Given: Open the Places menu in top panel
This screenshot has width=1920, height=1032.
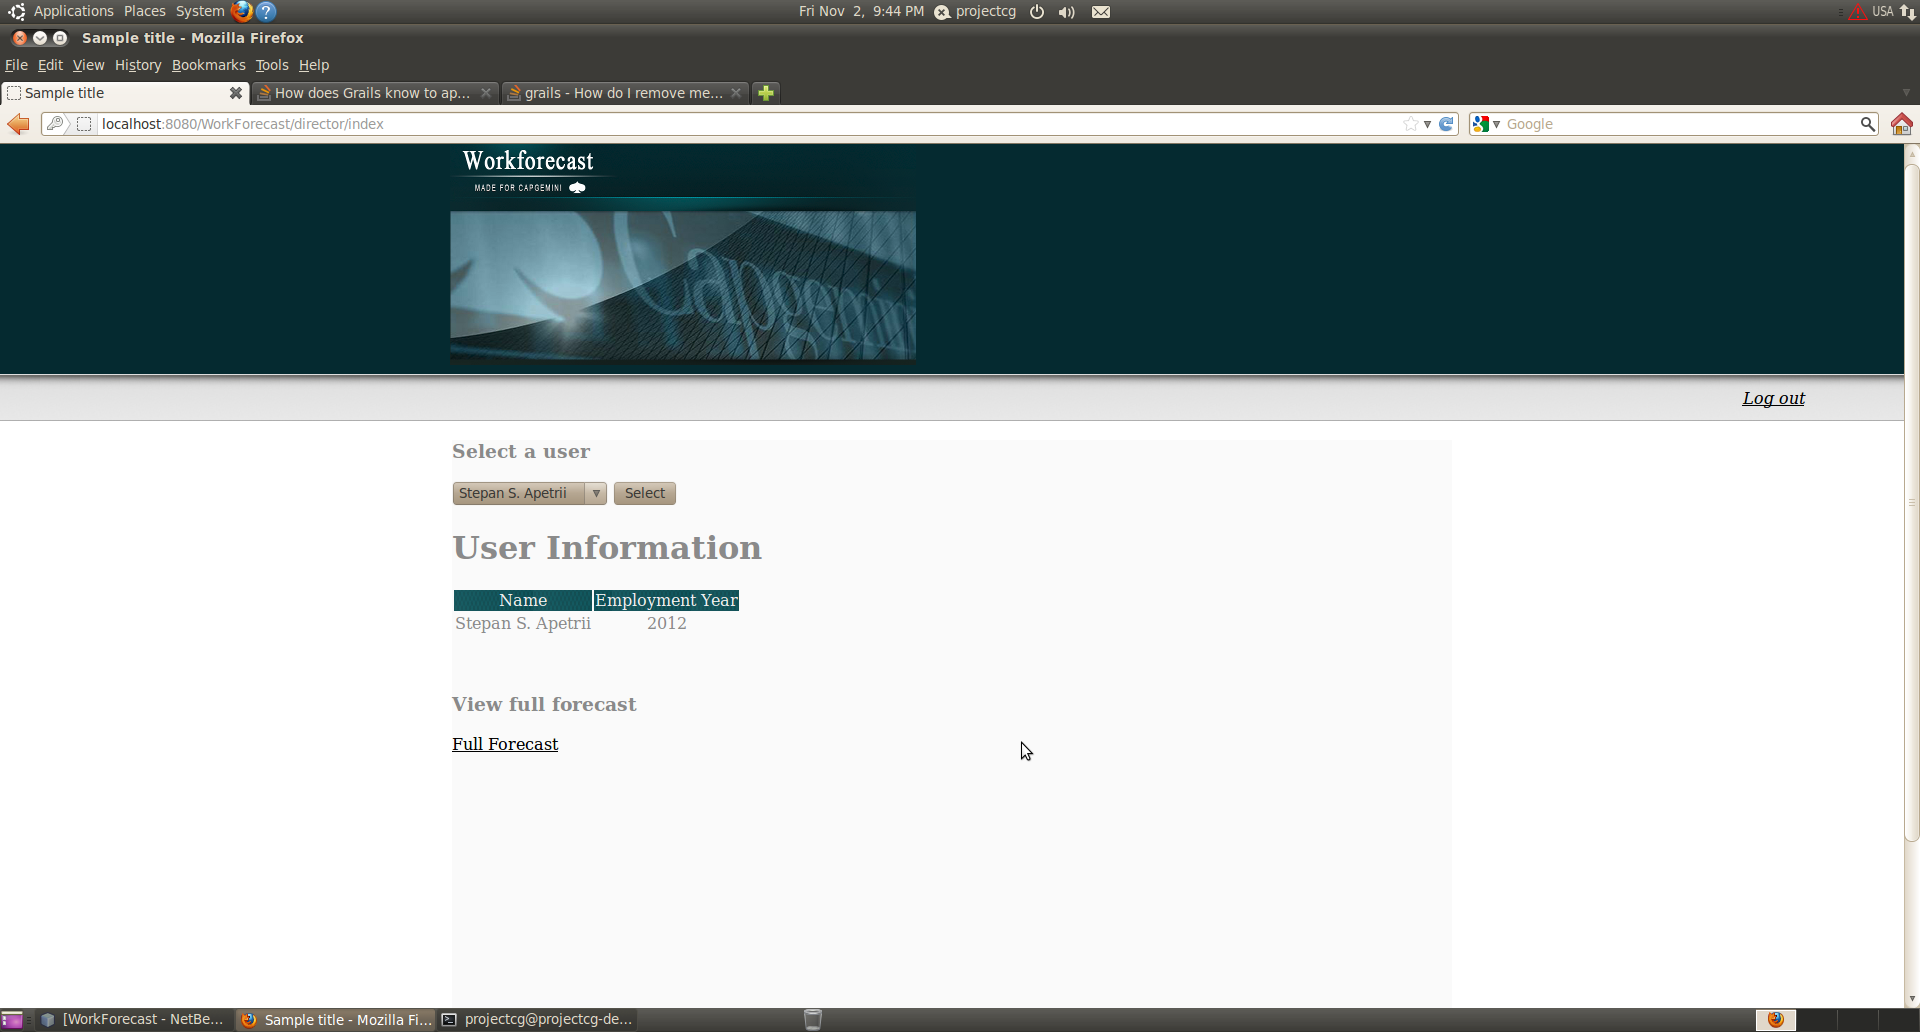Looking at the screenshot, I should [x=145, y=11].
